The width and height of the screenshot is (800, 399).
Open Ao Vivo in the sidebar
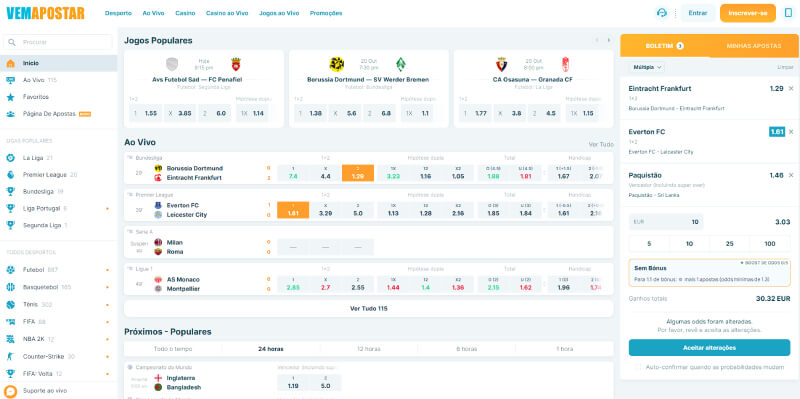[x=59, y=80]
